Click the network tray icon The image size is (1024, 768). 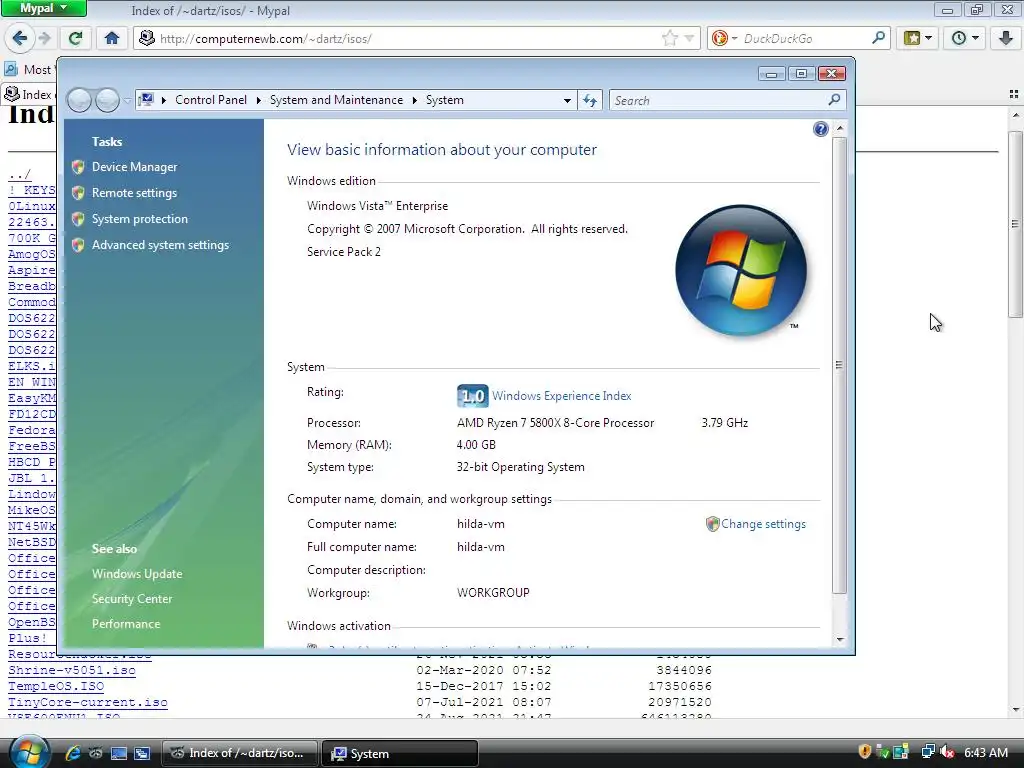click(x=927, y=752)
